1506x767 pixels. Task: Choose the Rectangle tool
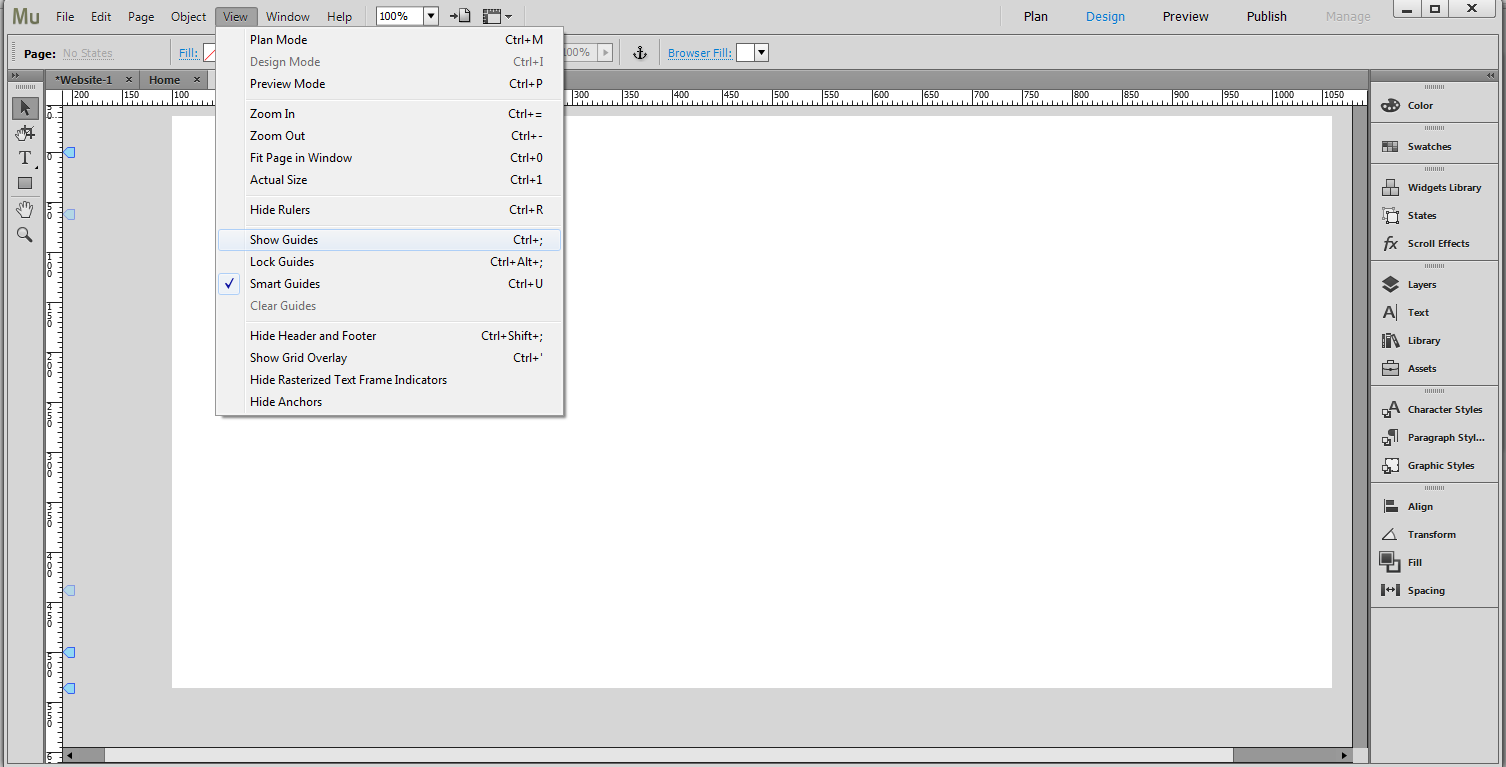click(25, 183)
